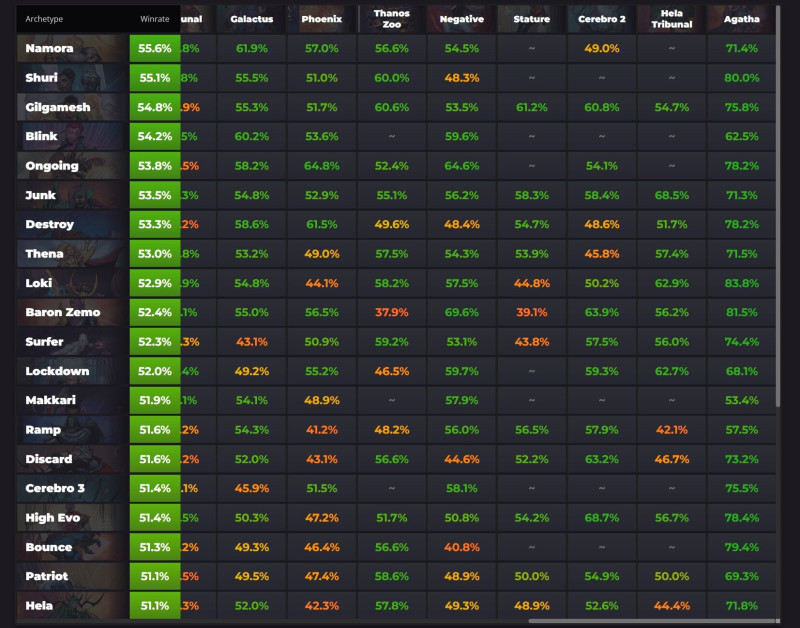Open the Lockdown archetype row
Viewport: 800px width, 628px height.
tap(72, 371)
